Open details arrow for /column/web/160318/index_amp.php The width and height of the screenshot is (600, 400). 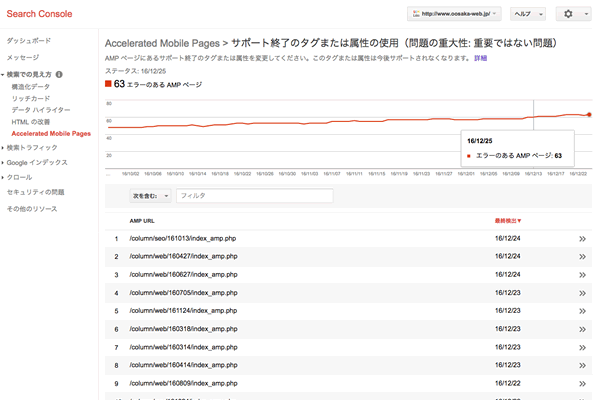pos(582,329)
